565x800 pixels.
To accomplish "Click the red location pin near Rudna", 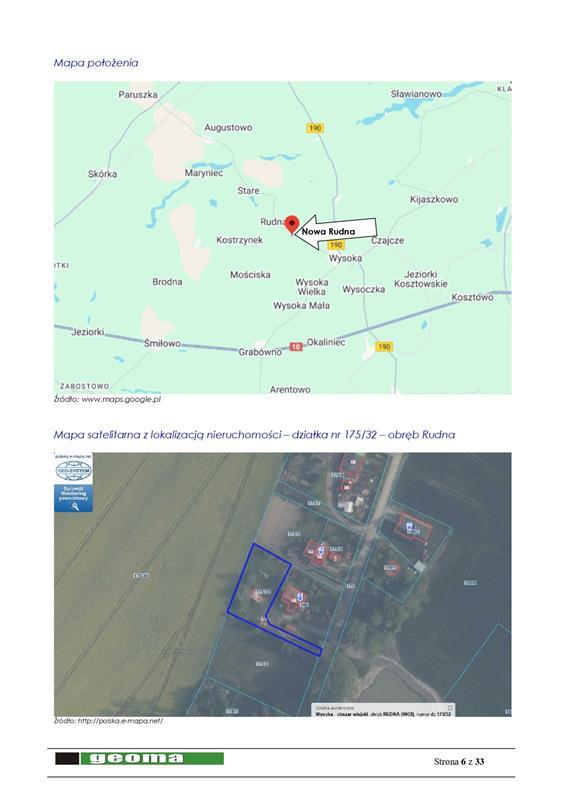I will pos(291,224).
